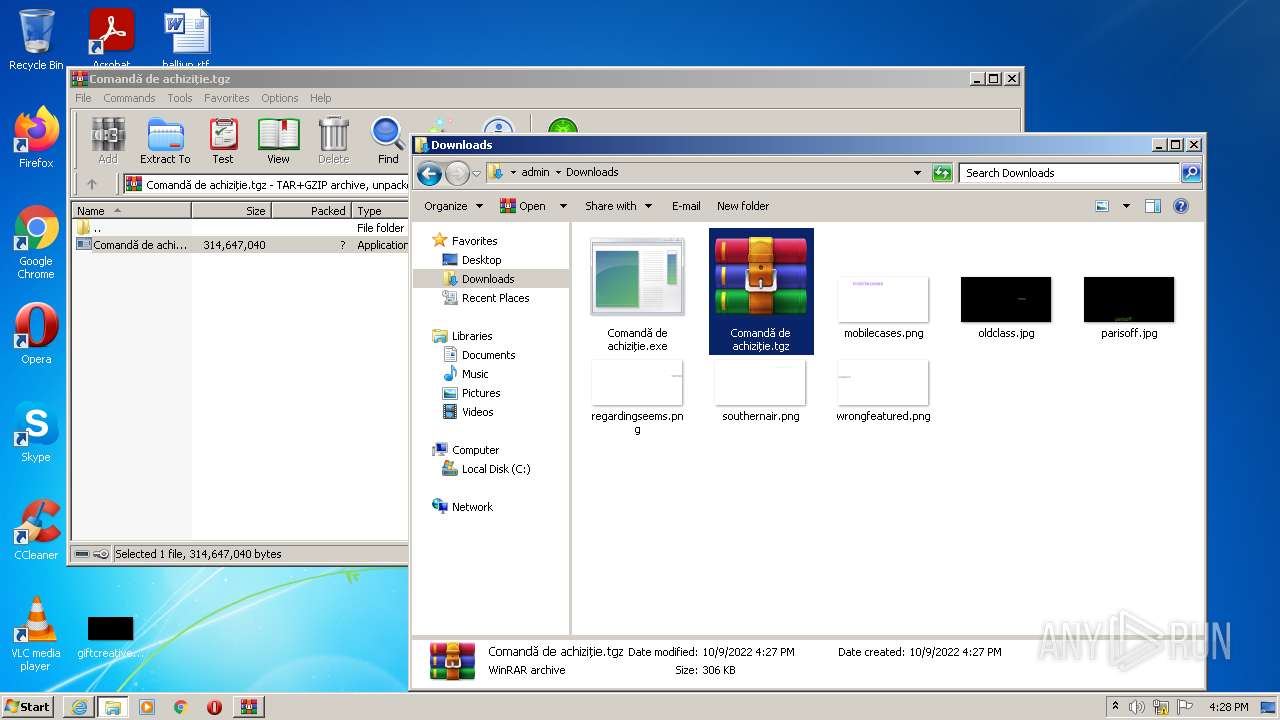Select giftcreative desktop file

[x=110, y=637]
